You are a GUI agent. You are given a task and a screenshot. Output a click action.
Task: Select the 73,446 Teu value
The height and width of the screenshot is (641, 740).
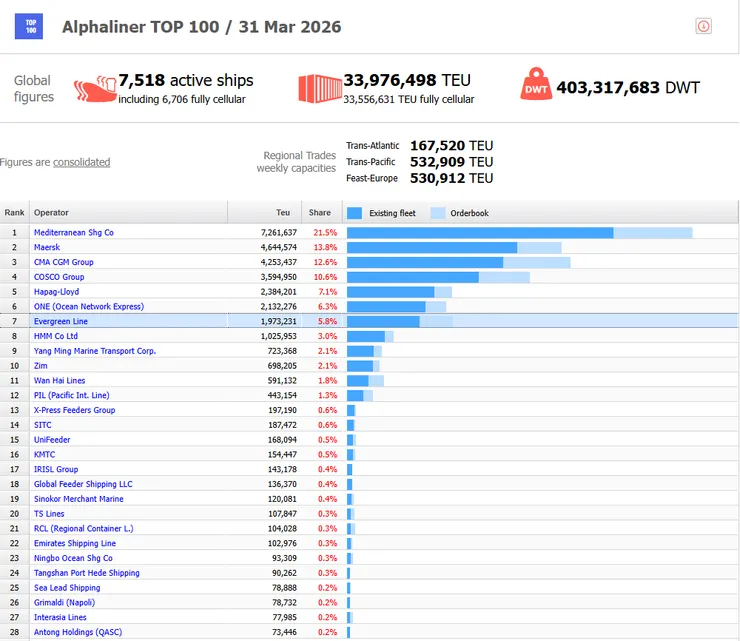pos(284,632)
